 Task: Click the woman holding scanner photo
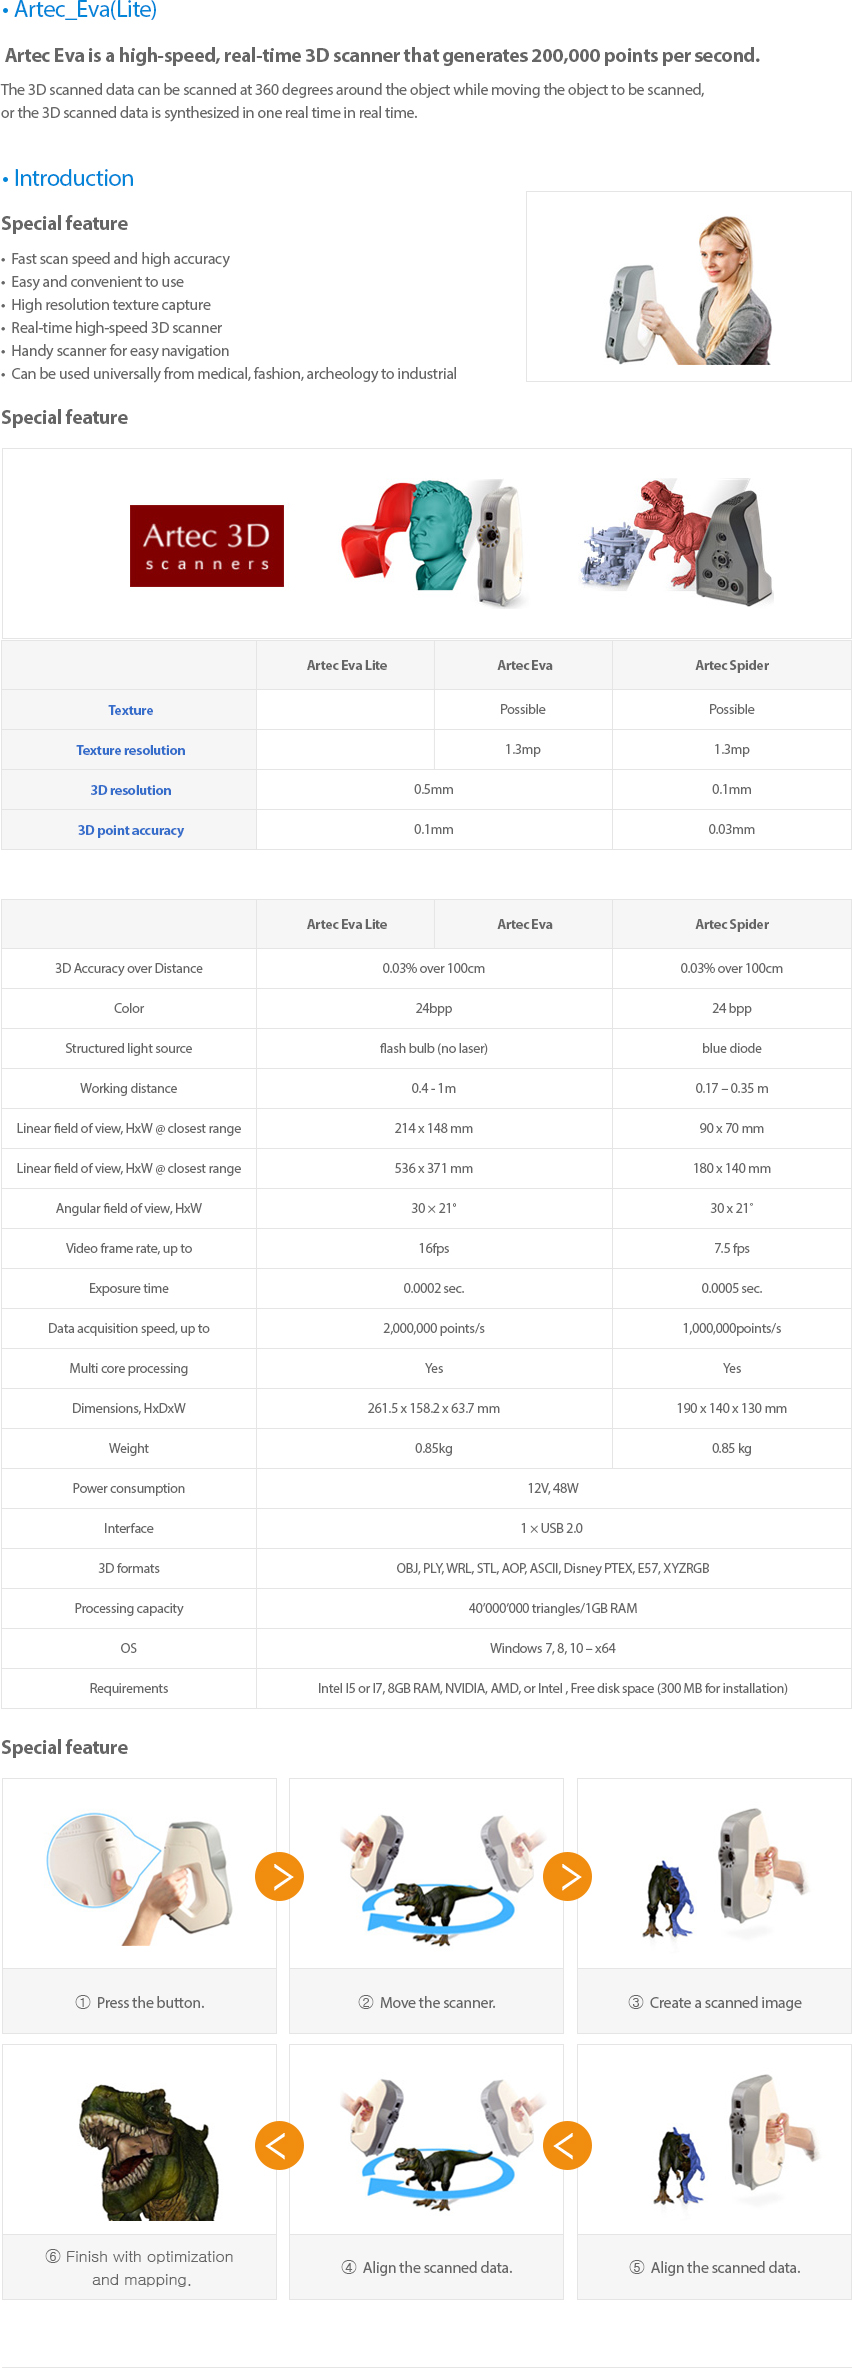(x=688, y=286)
